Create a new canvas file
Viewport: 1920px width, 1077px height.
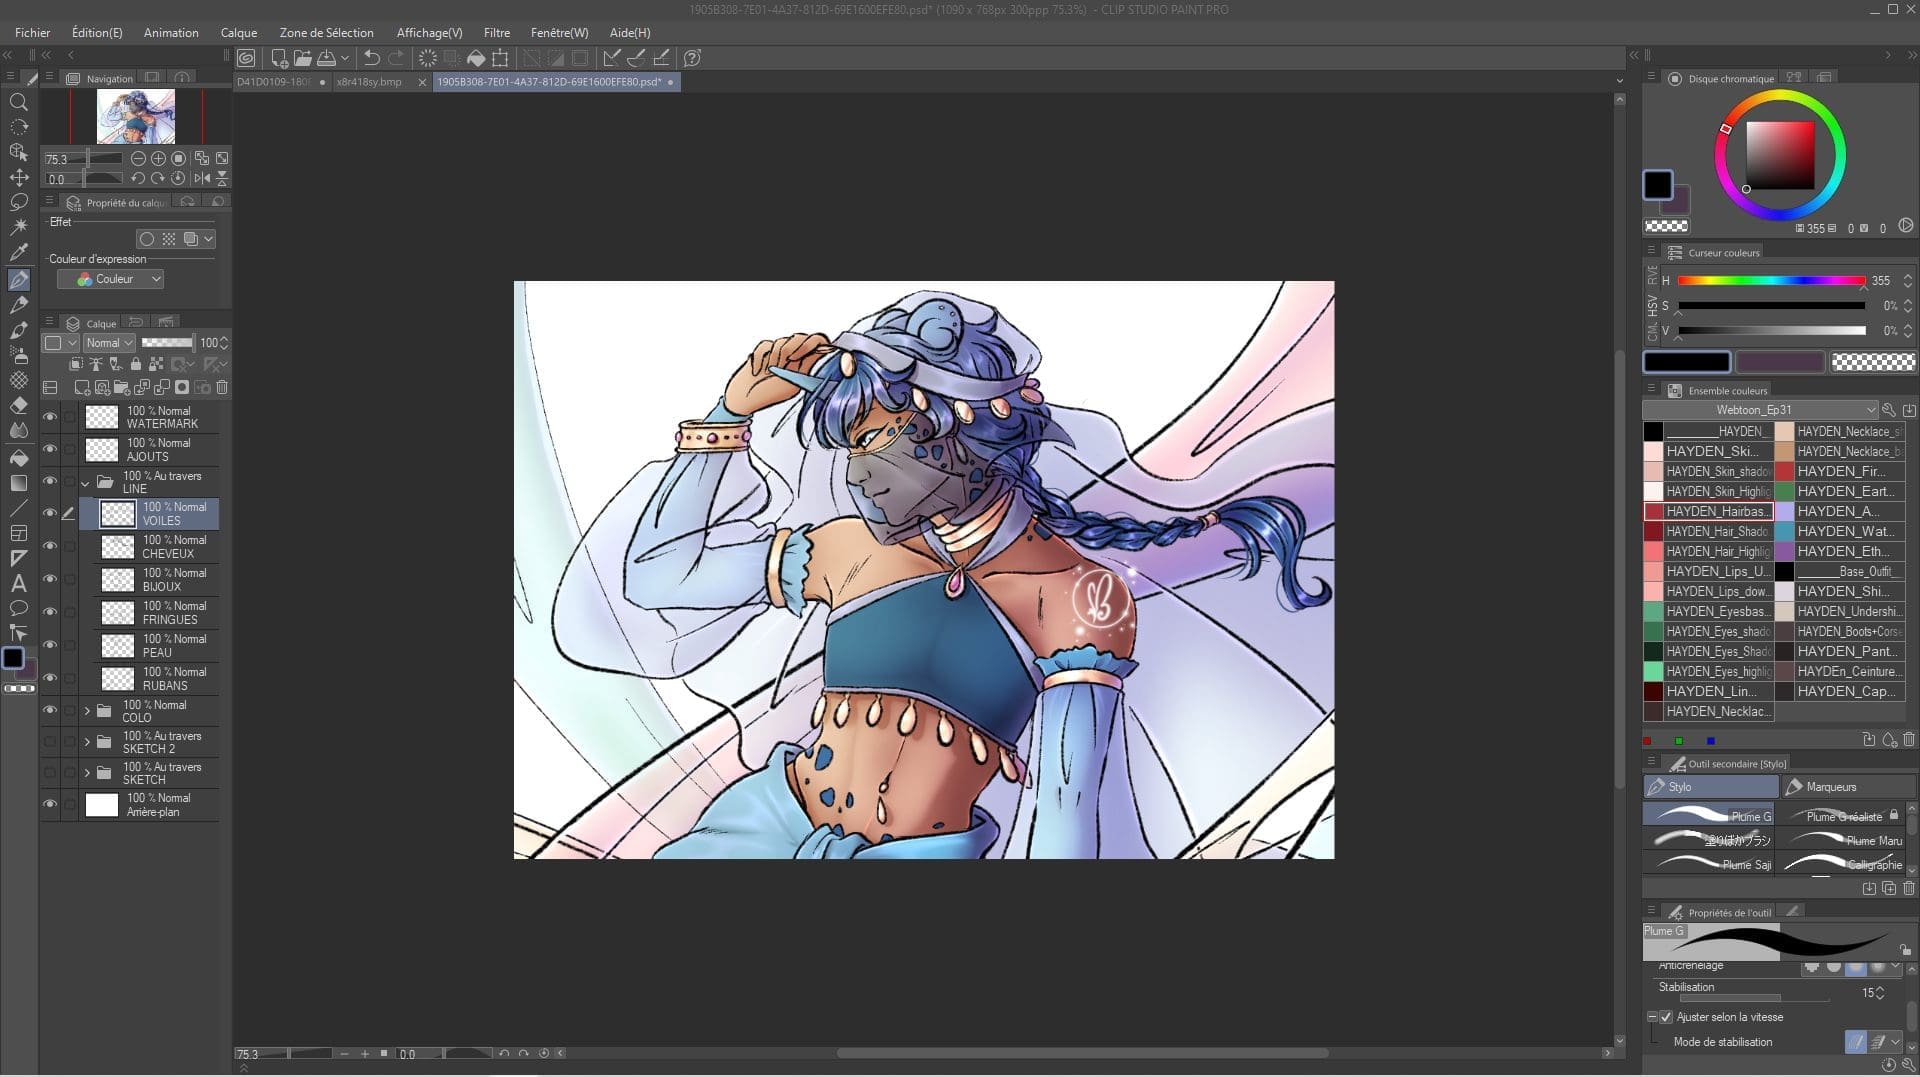[279, 58]
